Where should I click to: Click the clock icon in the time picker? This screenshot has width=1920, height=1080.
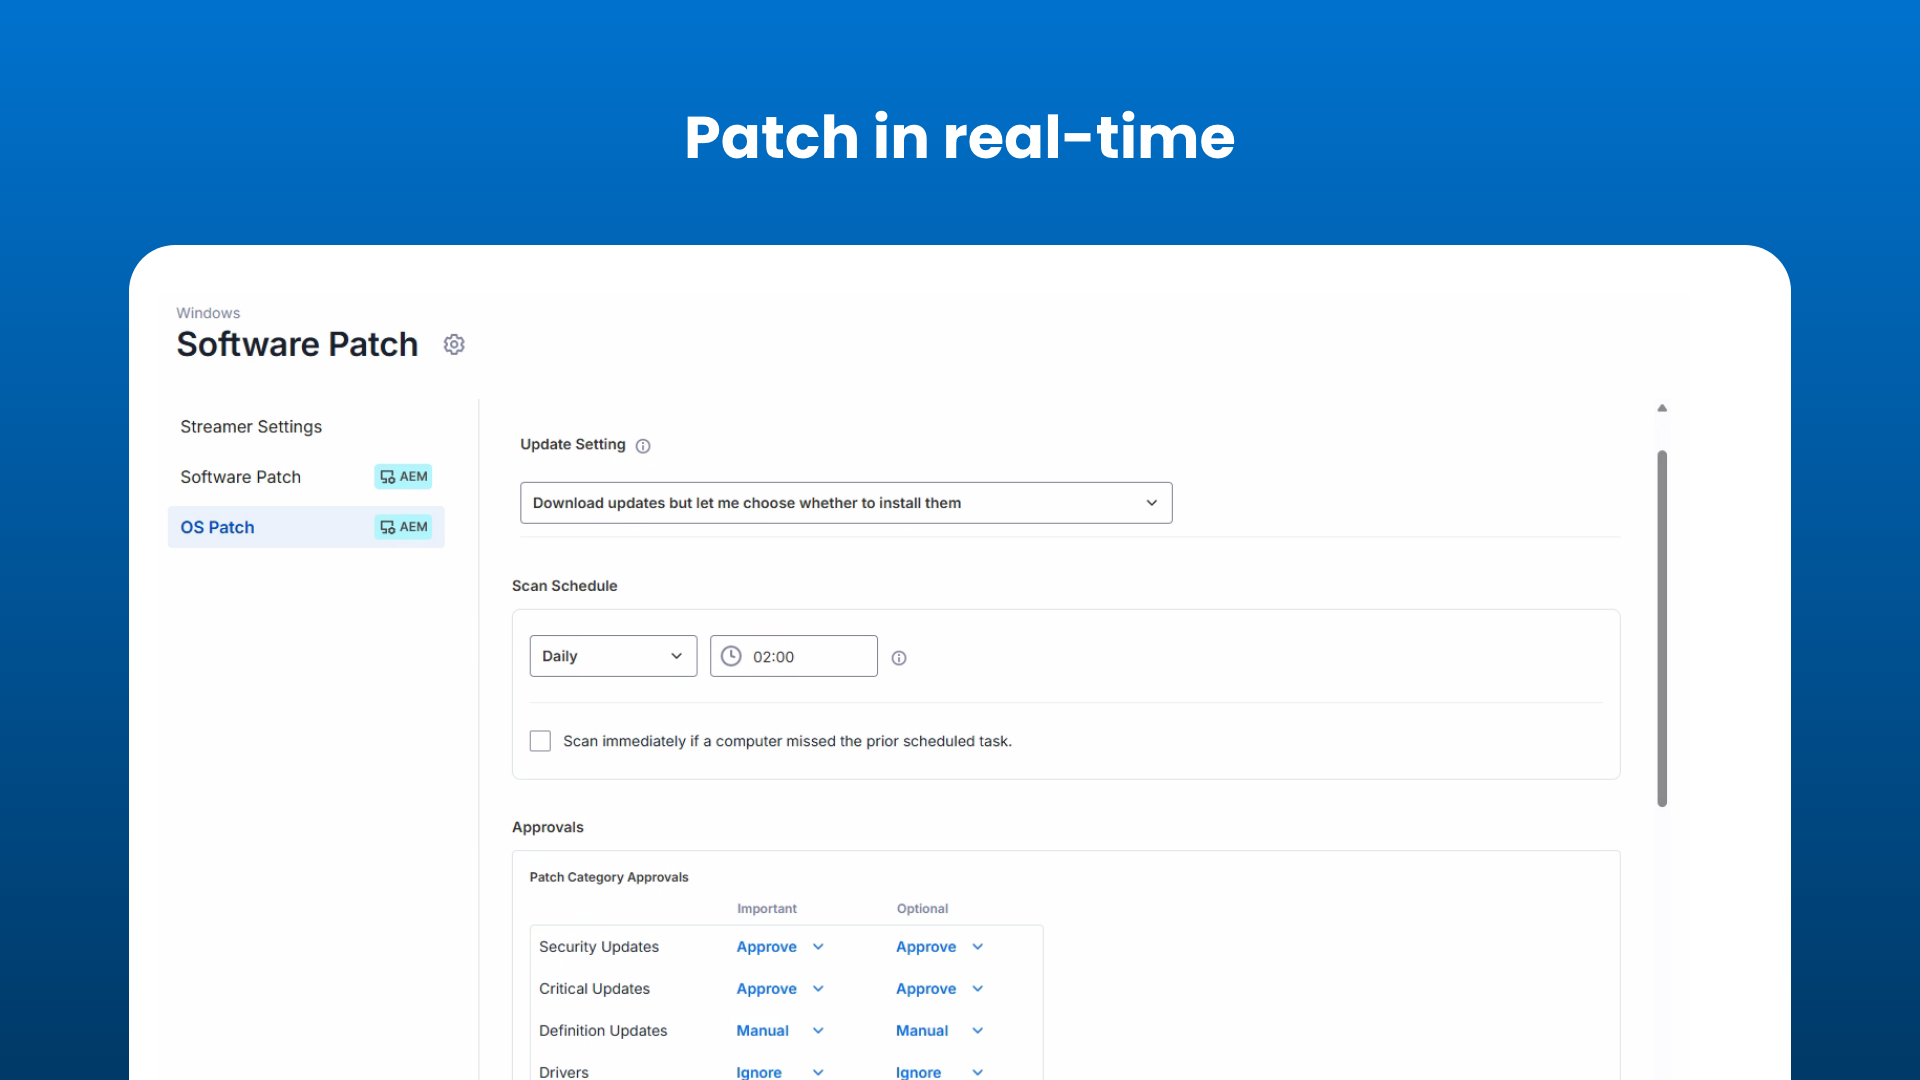coord(731,656)
